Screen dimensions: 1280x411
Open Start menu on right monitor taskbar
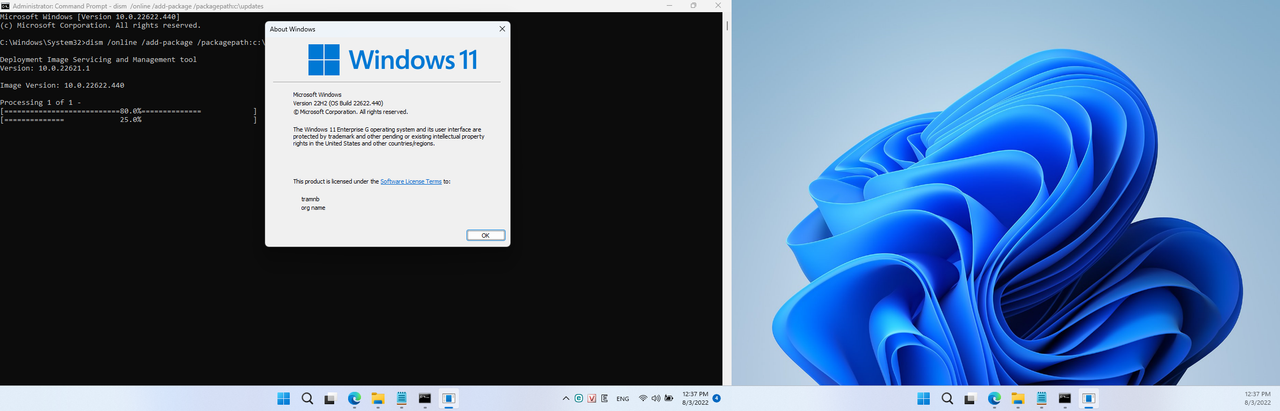924,398
